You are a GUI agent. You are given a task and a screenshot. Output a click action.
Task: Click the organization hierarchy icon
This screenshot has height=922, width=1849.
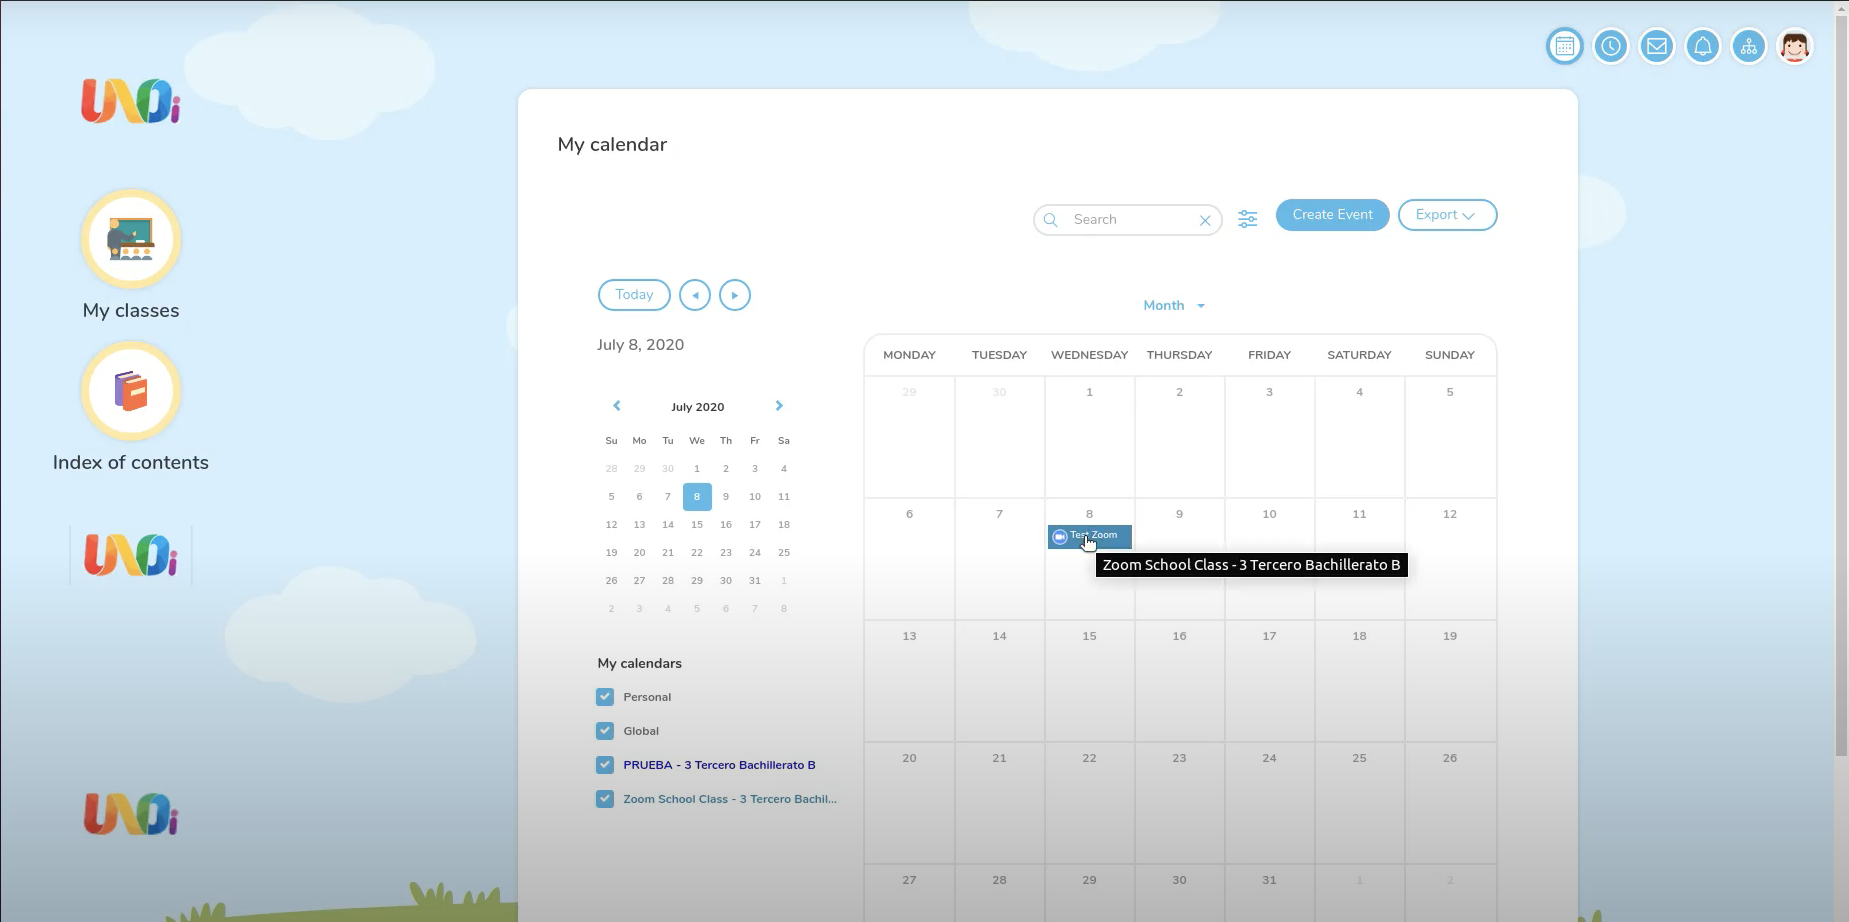click(1748, 46)
